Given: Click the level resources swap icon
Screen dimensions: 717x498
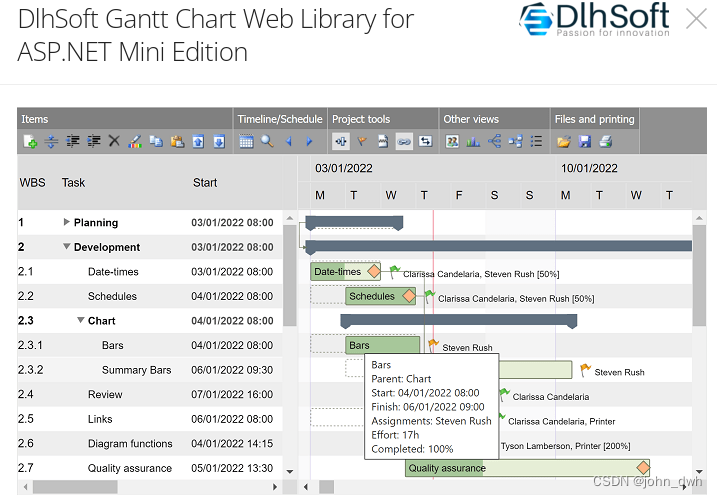Looking at the screenshot, I should tap(425, 142).
